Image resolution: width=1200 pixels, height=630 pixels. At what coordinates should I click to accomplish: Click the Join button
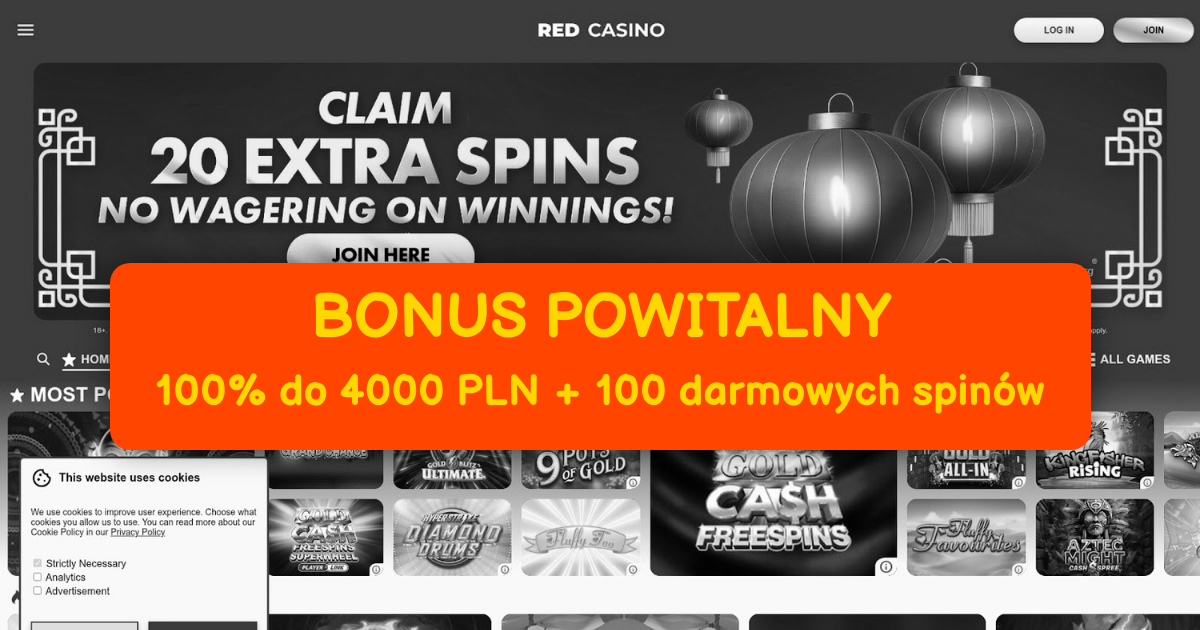(x=1154, y=30)
